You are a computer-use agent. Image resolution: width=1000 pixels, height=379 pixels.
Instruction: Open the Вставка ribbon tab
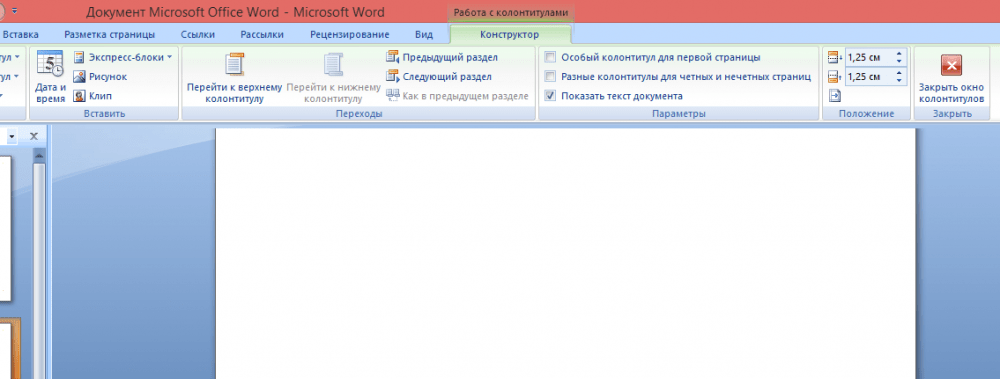click(x=20, y=34)
